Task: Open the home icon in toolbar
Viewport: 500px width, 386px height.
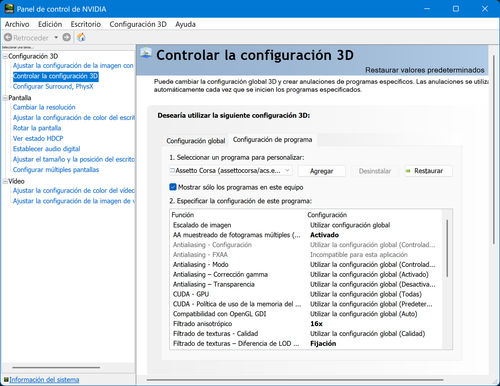Action: click(x=81, y=37)
